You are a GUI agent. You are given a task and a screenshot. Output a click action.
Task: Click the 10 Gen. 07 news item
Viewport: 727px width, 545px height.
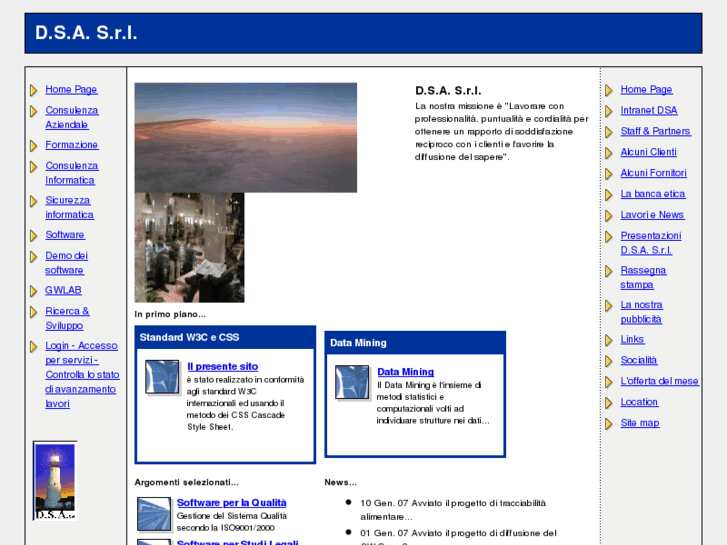(453, 510)
